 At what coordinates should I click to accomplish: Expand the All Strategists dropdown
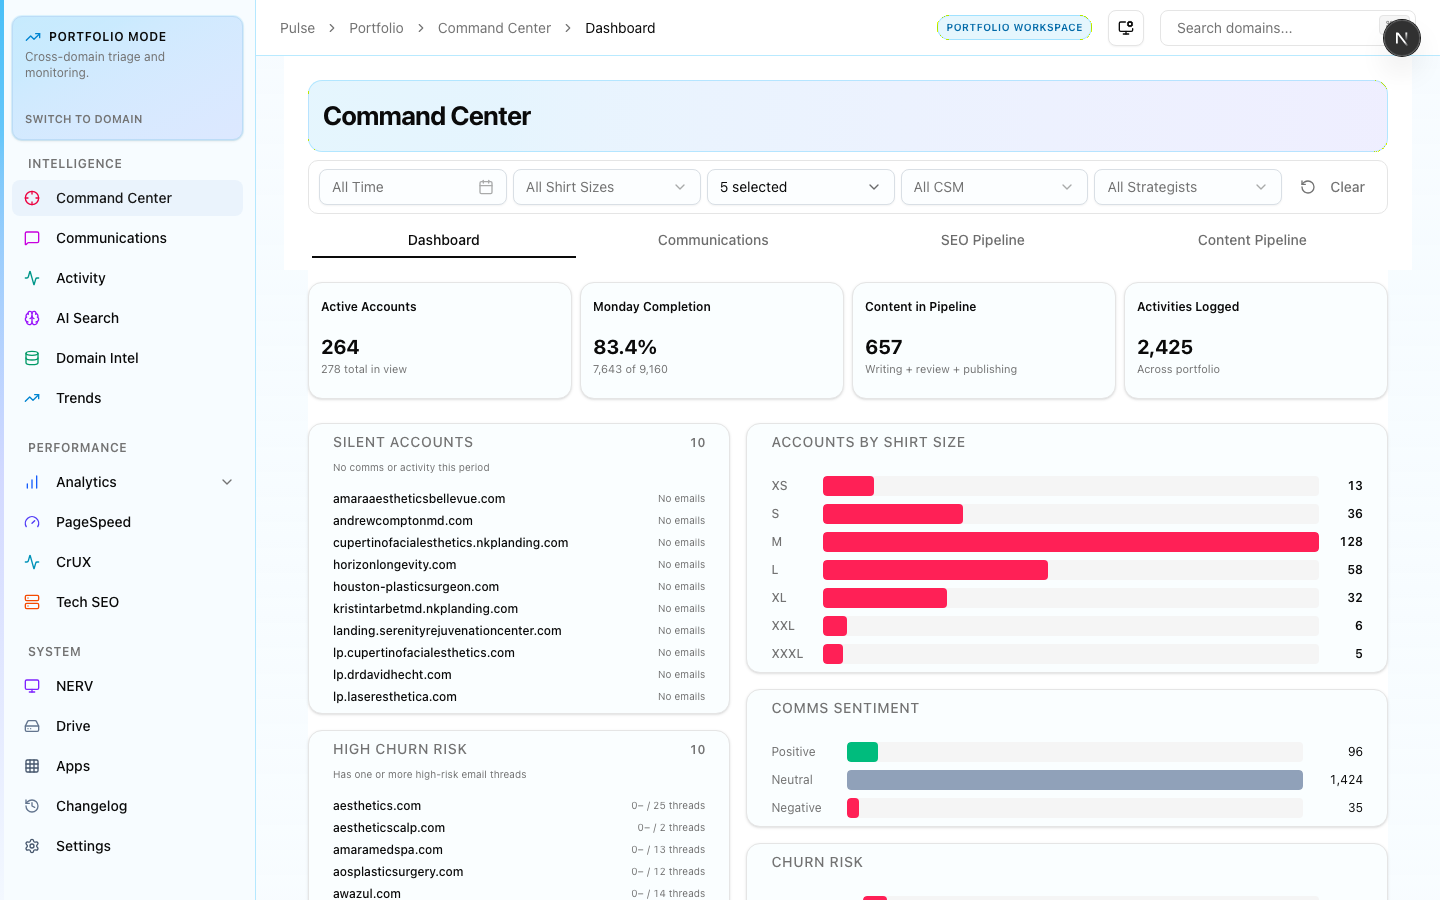[1187, 187]
